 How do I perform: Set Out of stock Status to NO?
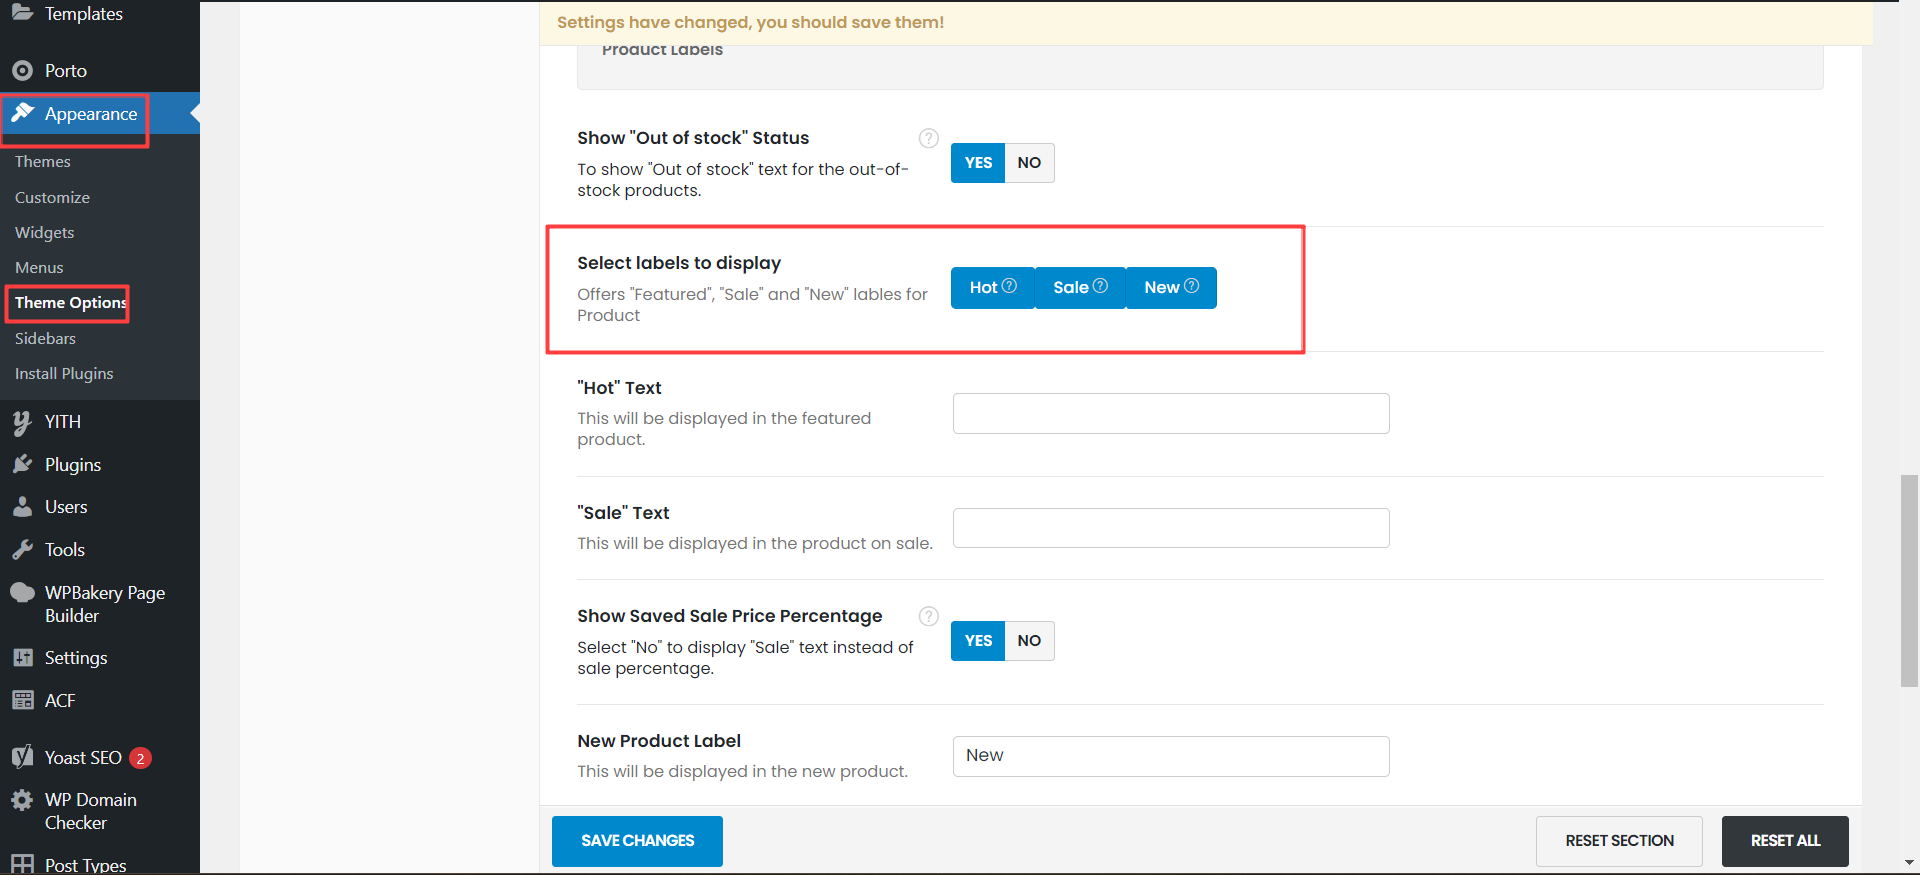1029,162
